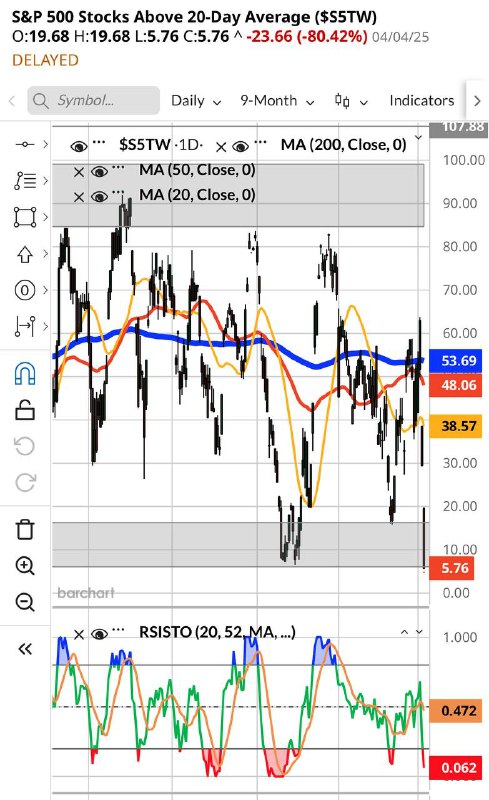This screenshot has height=800, width=489.
Task: Open MA 20 options ellipsis
Action: pos(118,192)
